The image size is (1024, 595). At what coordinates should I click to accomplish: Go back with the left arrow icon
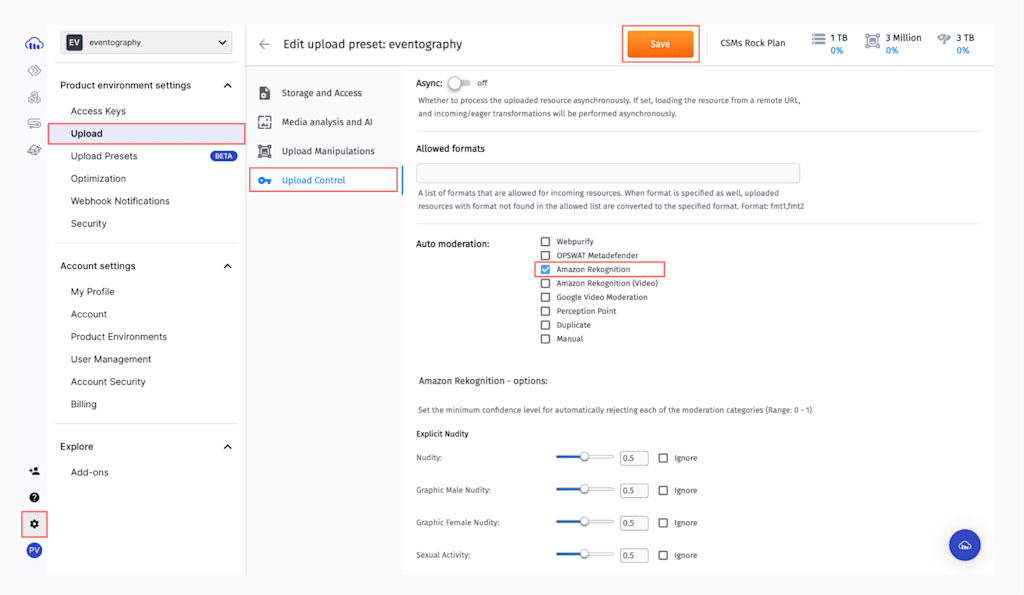[x=264, y=44]
